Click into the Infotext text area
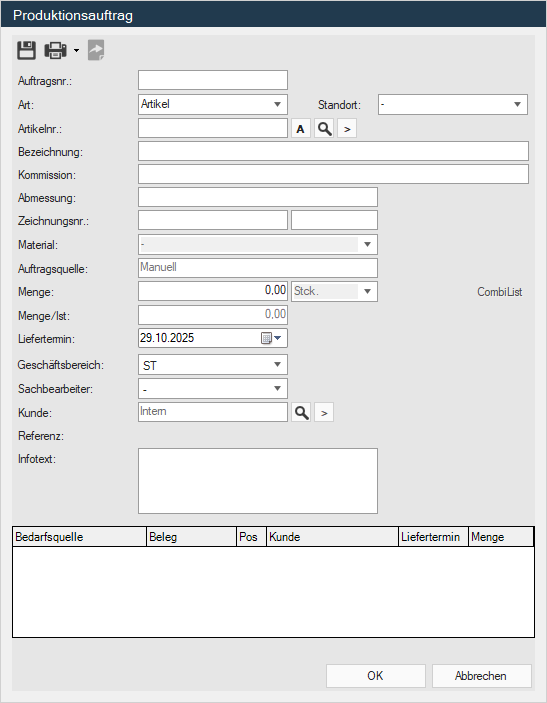This screenshot has width=547, height=703. pos(258,481)
